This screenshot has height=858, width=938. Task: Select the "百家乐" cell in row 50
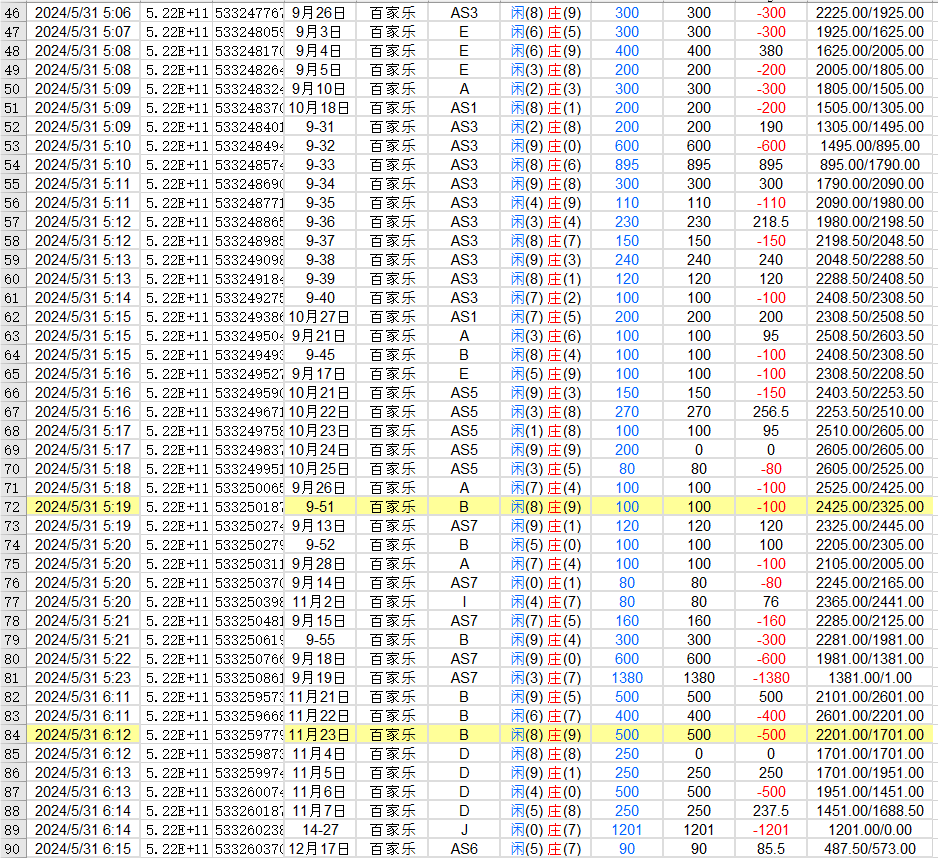pyautogui.click(x=397, y=88)
